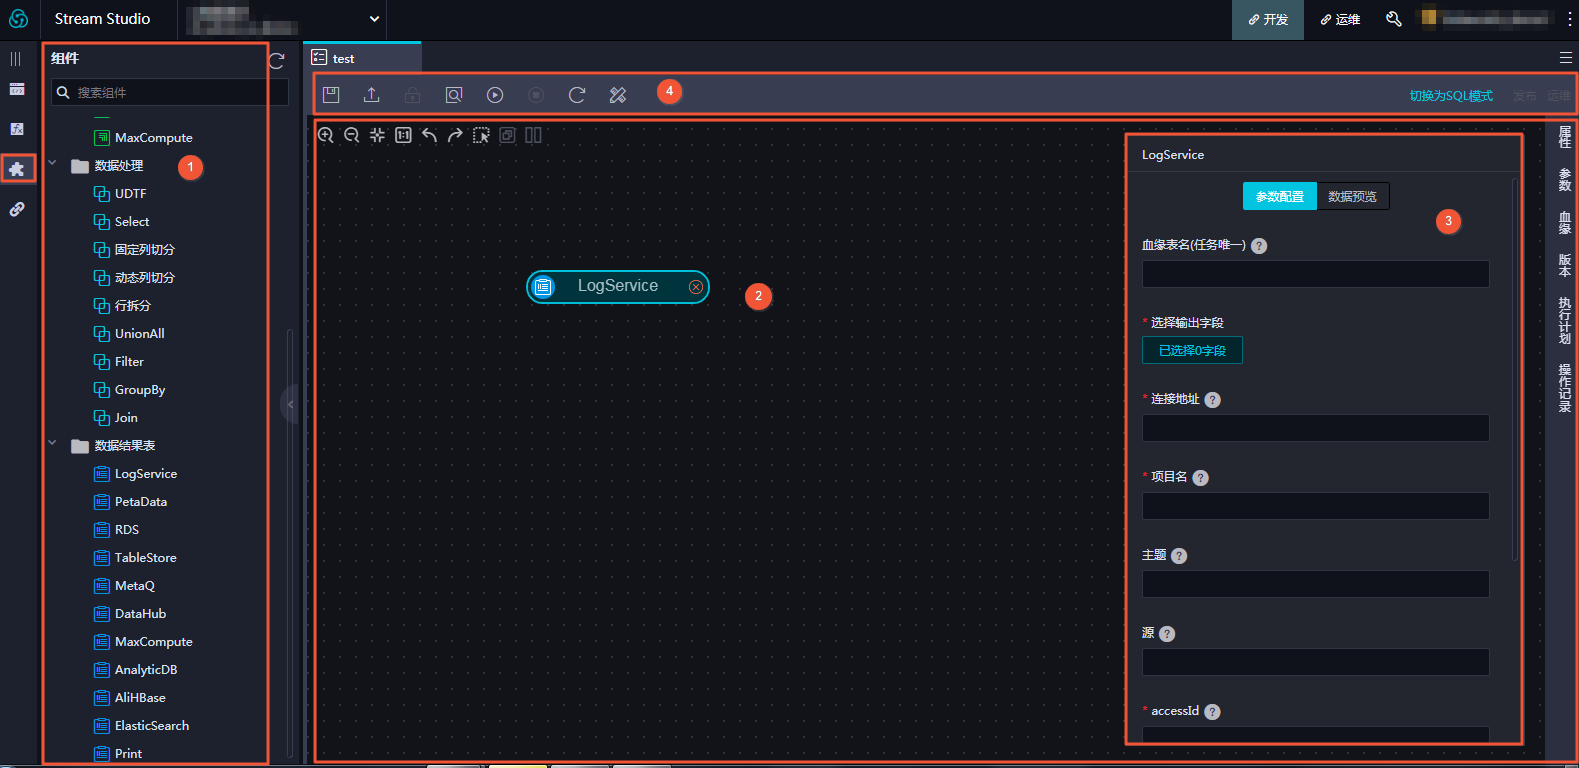The width and height of the screenshot is (1579, 768).
Task: Click the 连接地址 input field
Action: [x=1315, y=428]
